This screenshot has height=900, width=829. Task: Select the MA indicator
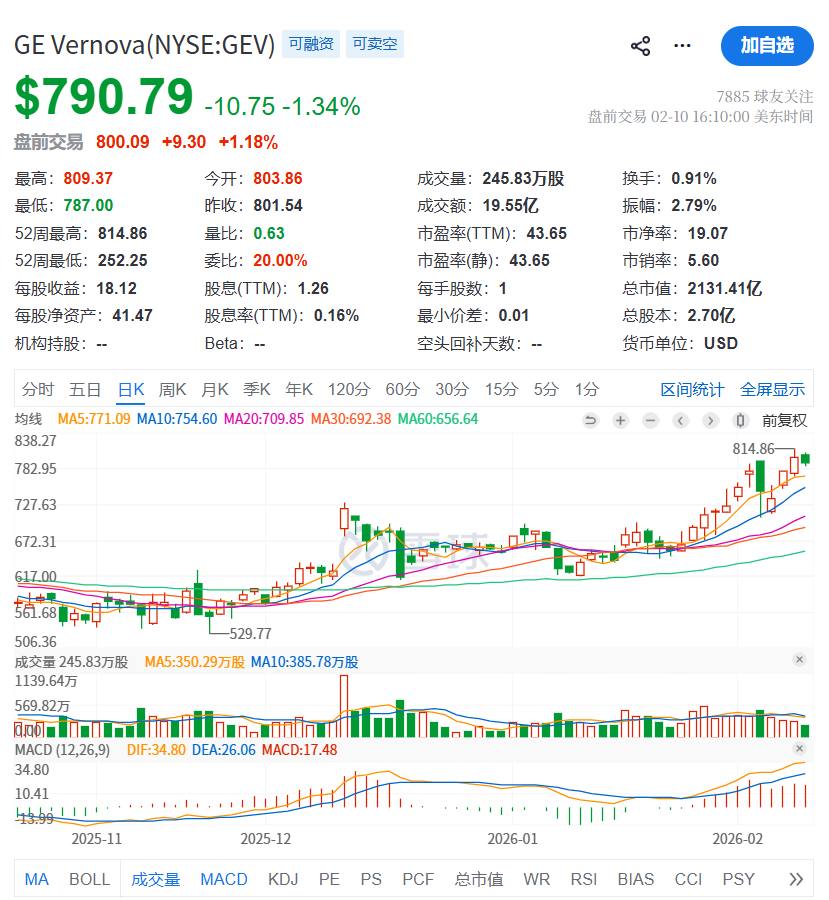coord(37,879)
